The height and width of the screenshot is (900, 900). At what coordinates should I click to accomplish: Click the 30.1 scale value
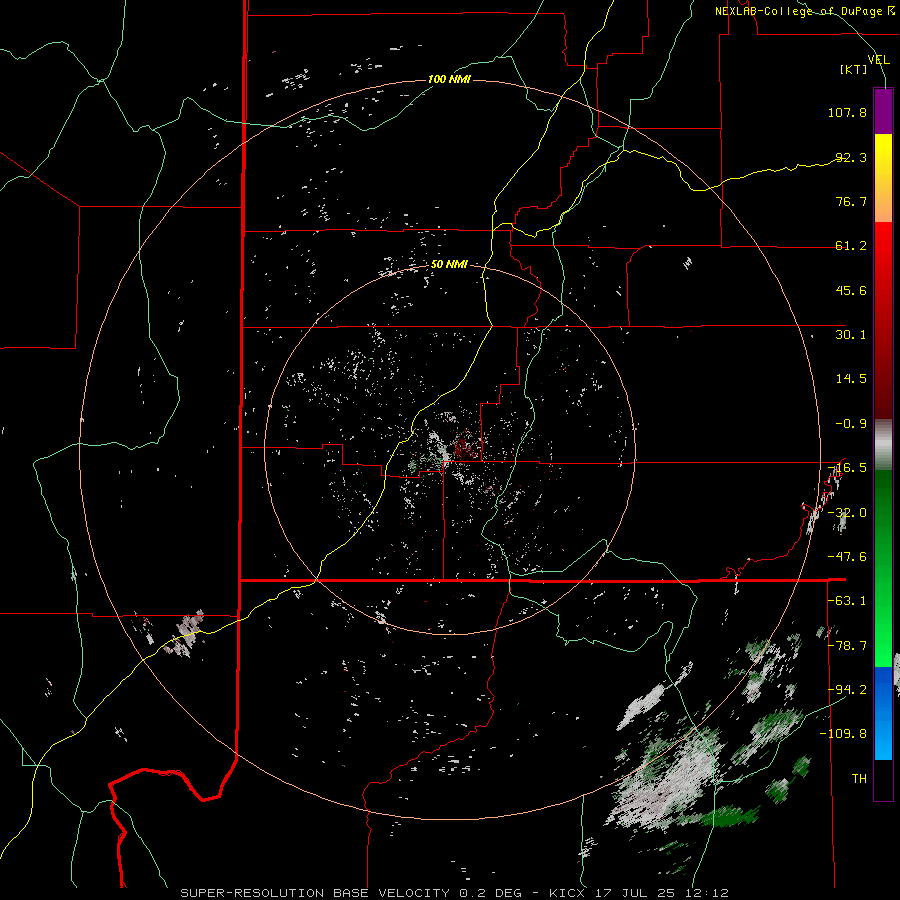point(851,335)
